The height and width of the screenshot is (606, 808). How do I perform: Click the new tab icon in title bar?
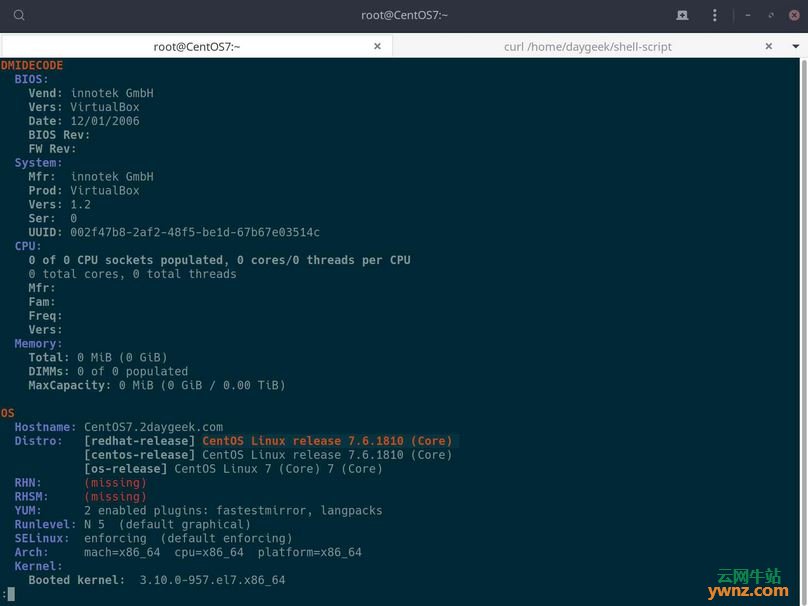pos(682,15)
